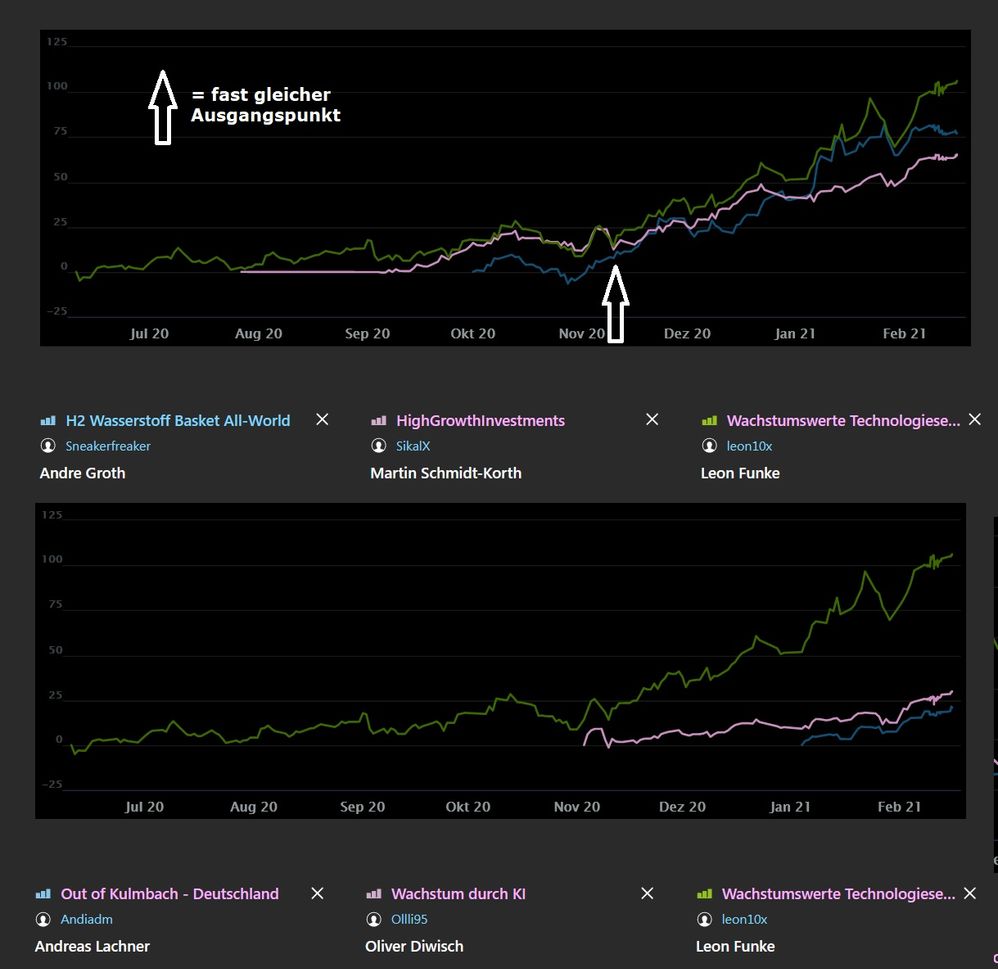Remove HighGrowthInvestments from the chart comparison

coord(652,420)
